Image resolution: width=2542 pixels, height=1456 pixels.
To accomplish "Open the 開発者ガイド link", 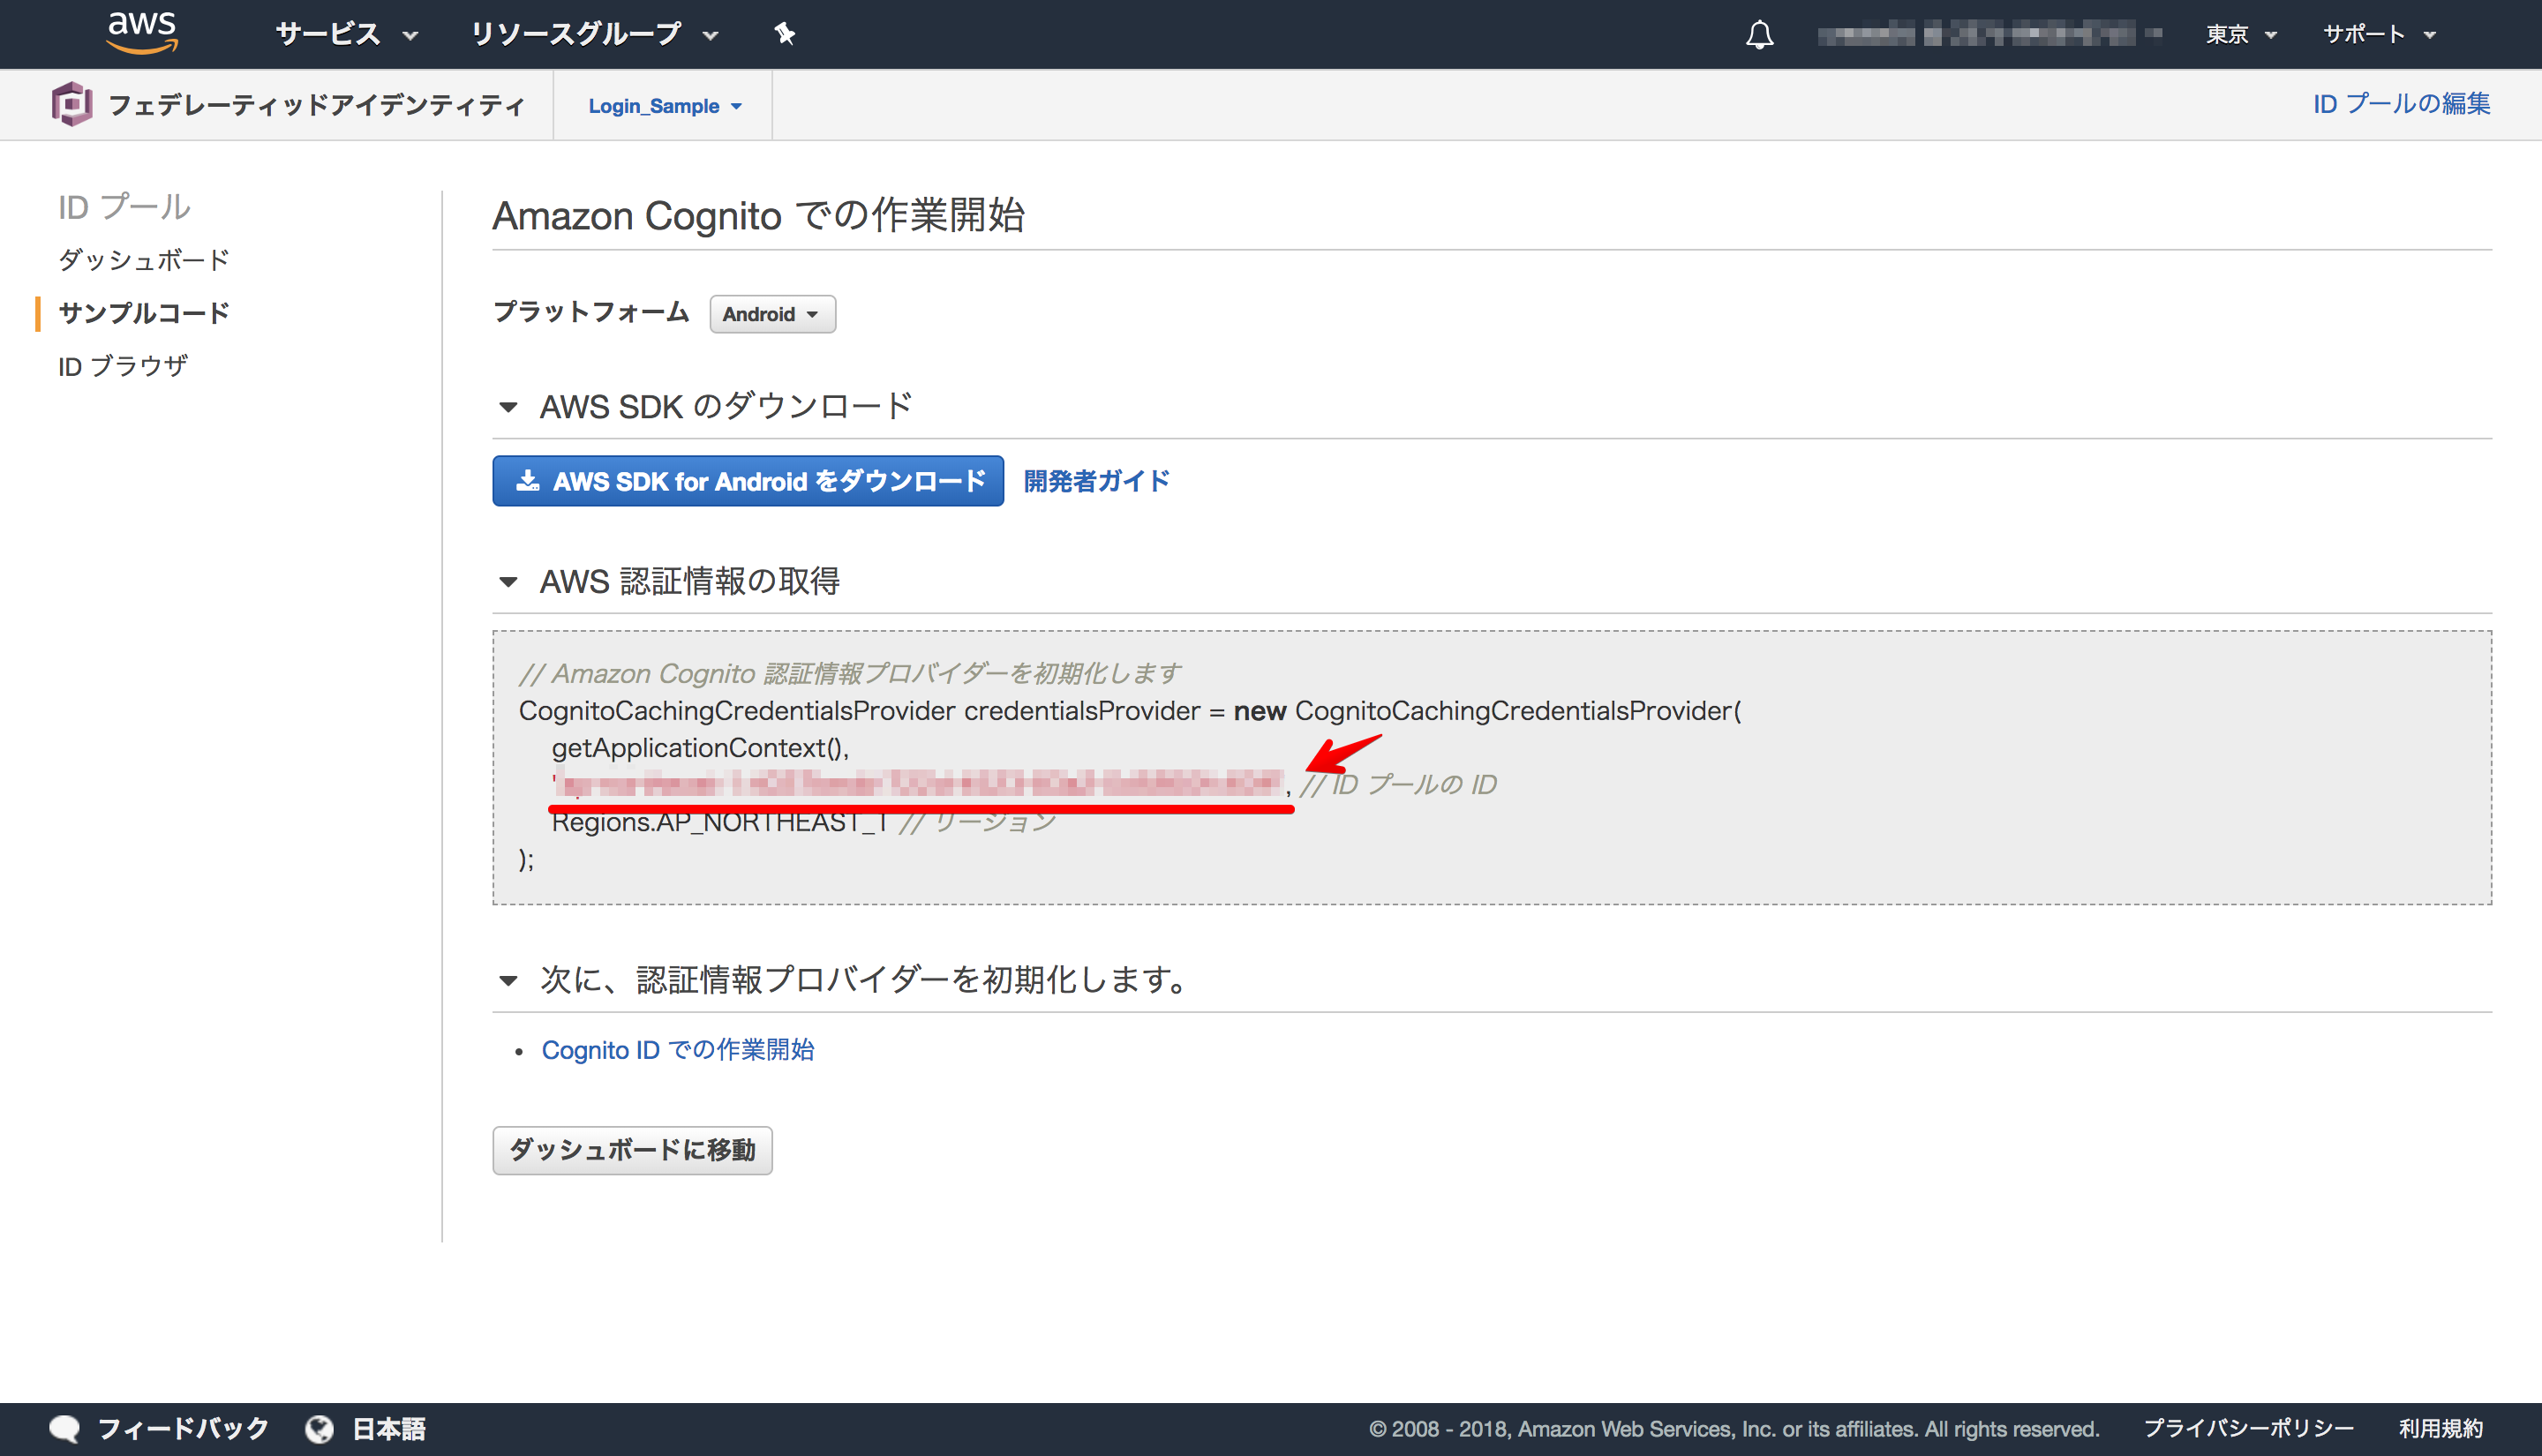I will click(1096, 481).
